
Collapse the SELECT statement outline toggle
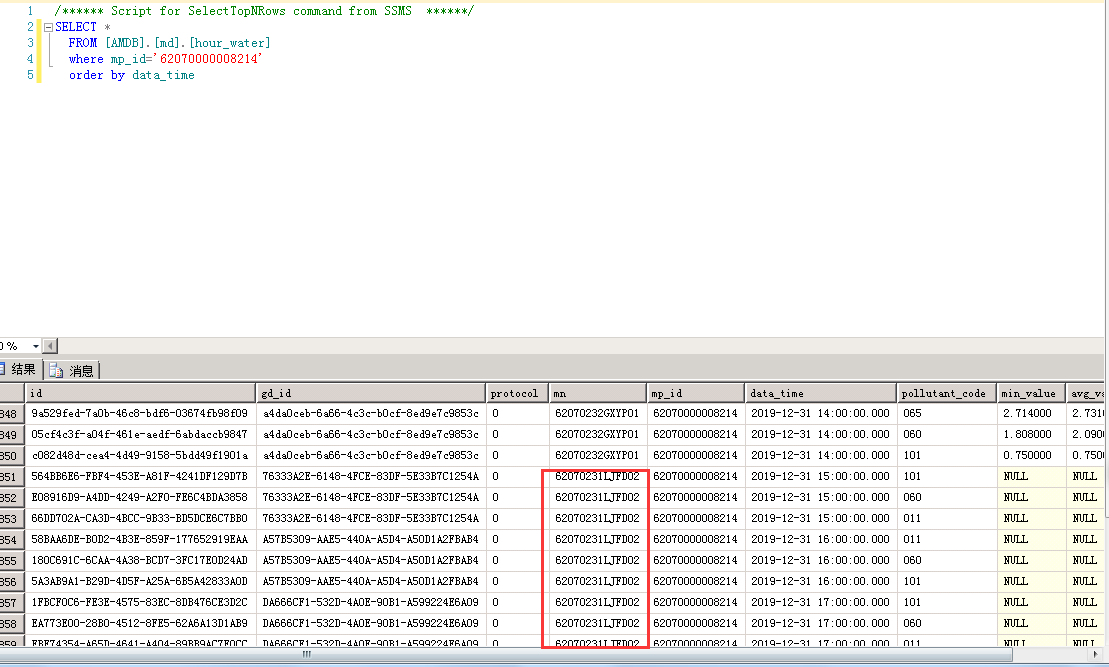pos(48,28)
